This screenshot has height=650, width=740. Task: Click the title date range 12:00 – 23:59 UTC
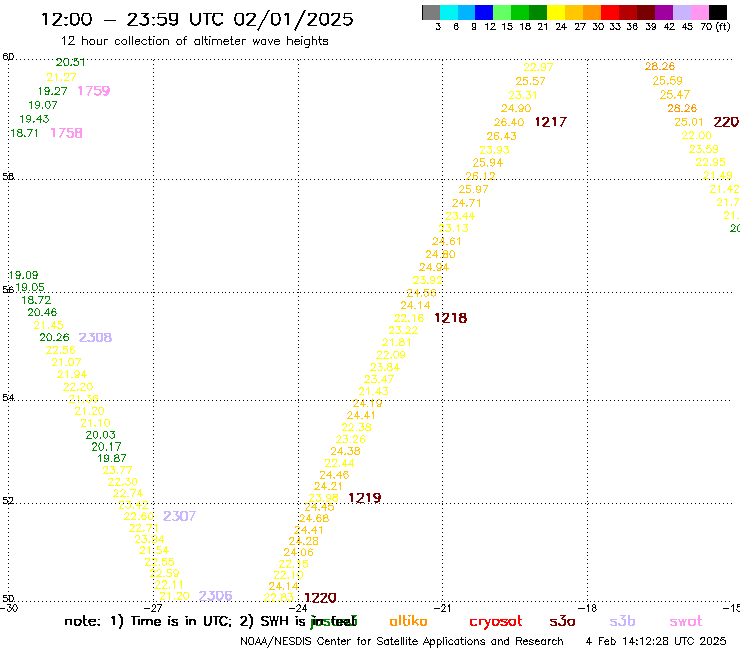[134, 19]
